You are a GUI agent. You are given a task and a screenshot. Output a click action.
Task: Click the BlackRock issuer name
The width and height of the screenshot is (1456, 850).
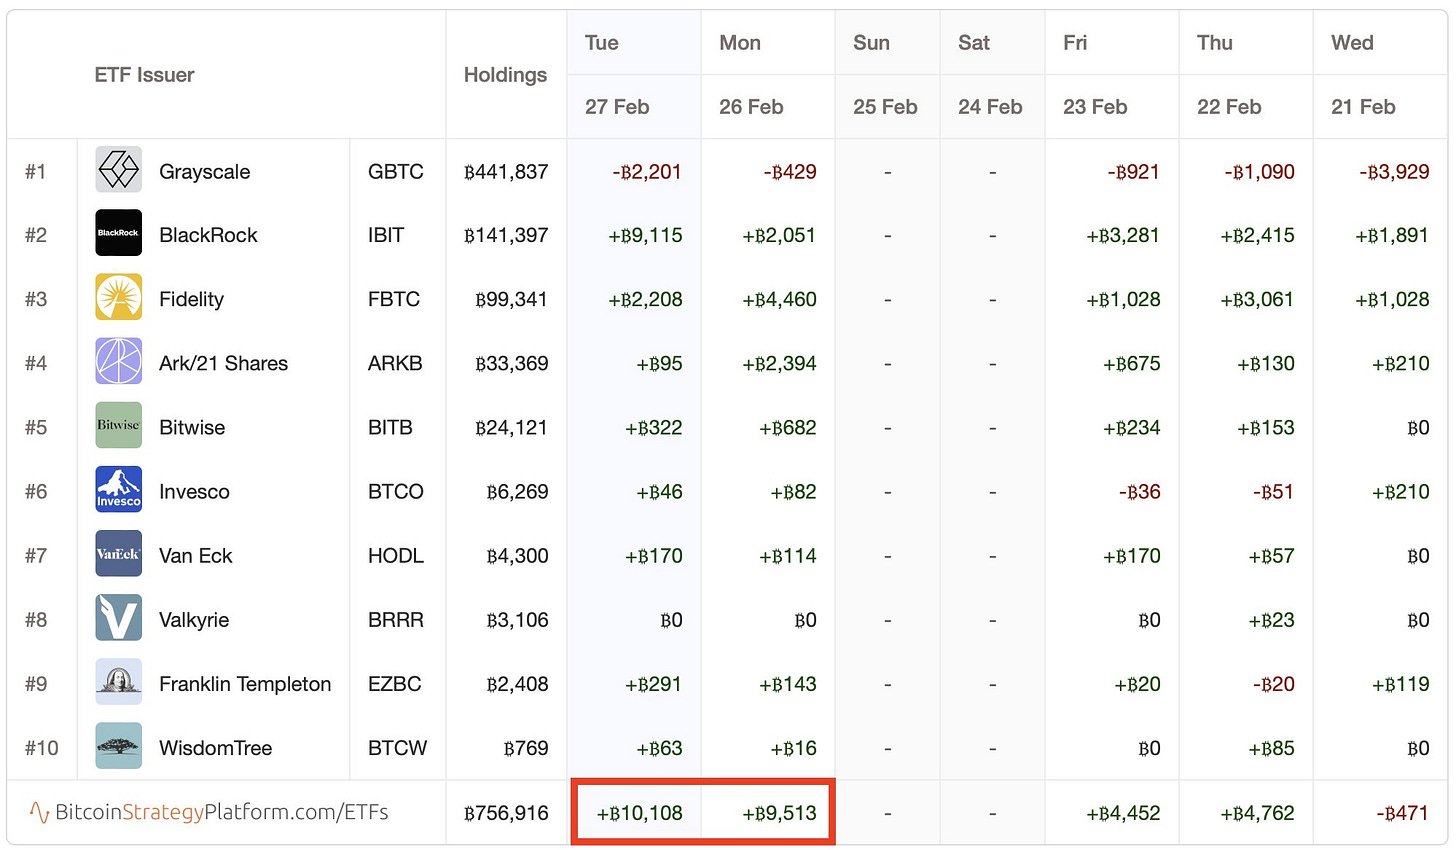click(x=208, y=235)
